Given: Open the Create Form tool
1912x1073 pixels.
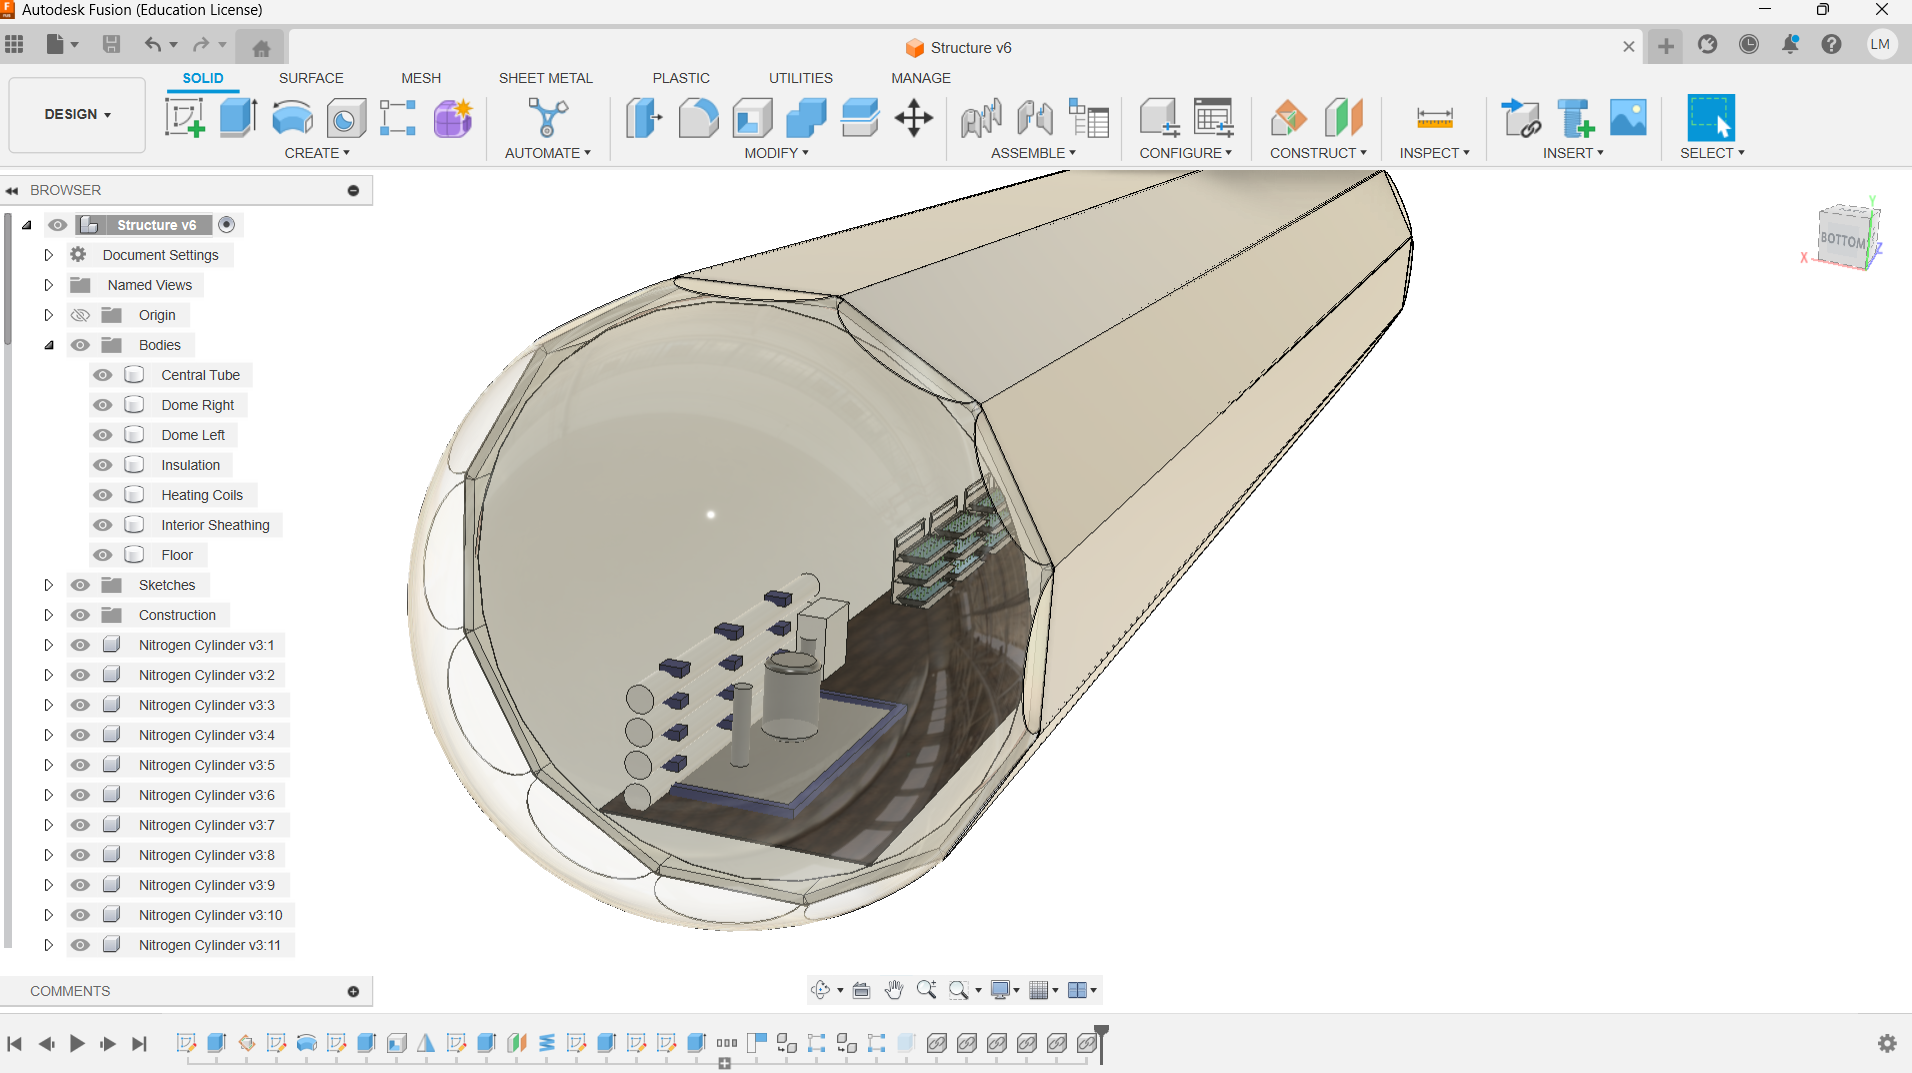Looking at the screenshot, I should pyautogui.click(x=453, y=118).
